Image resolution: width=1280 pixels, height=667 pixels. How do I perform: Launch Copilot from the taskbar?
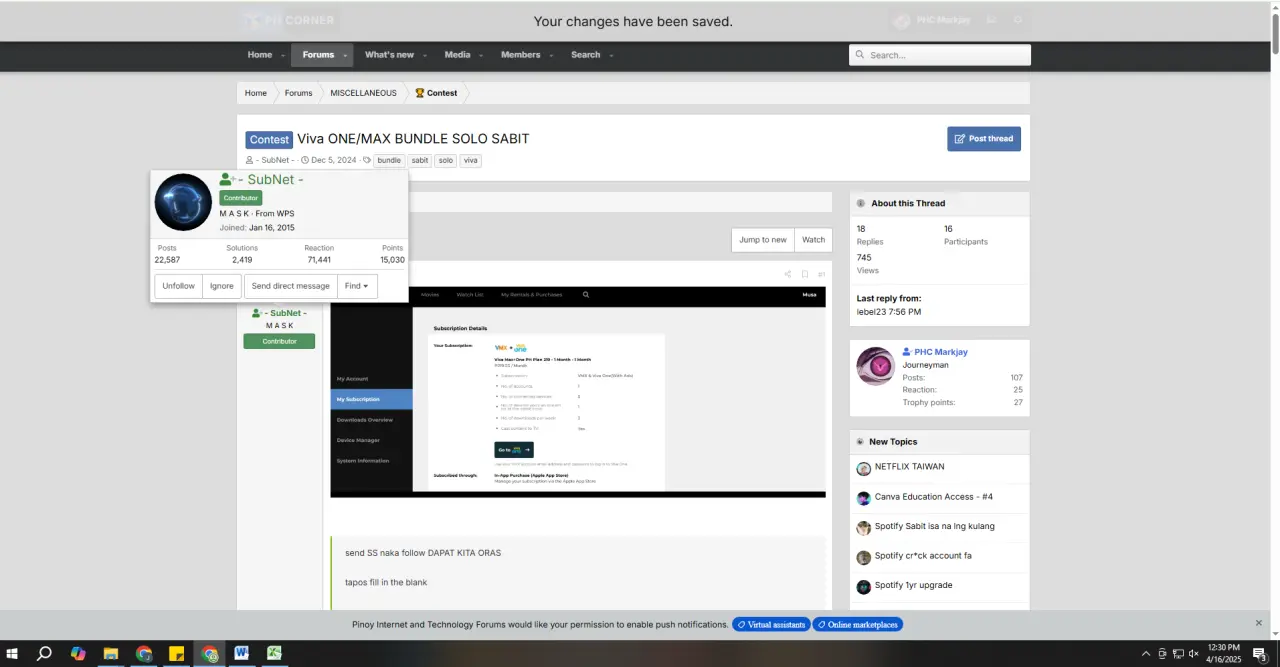point(78,654)
